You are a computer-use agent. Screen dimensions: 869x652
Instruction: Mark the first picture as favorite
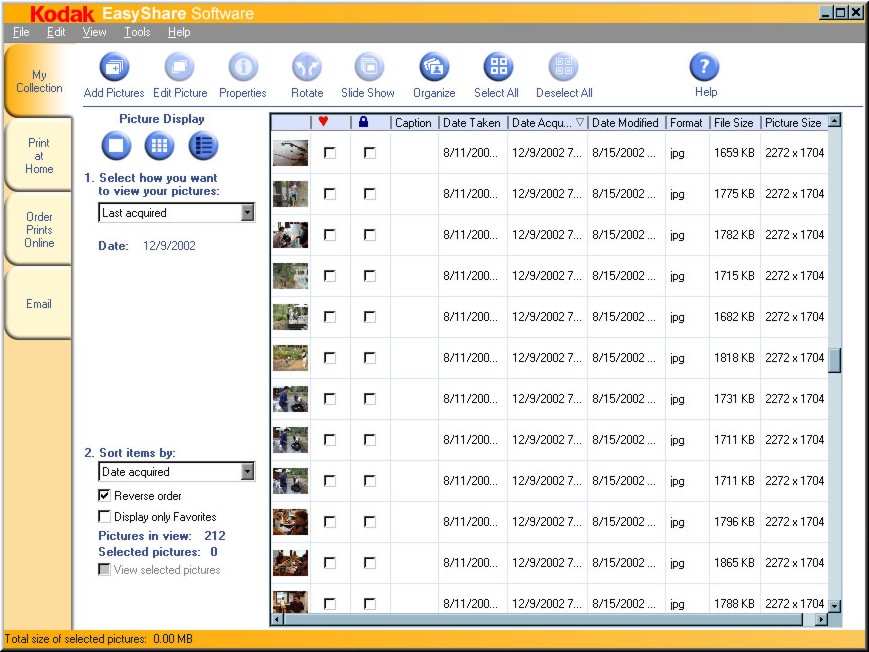(x=330, y=153)
